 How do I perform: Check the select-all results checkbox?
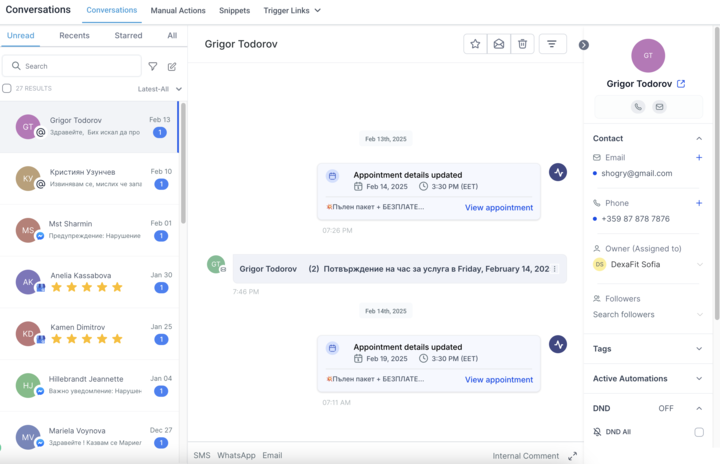(x=7, y=89)
